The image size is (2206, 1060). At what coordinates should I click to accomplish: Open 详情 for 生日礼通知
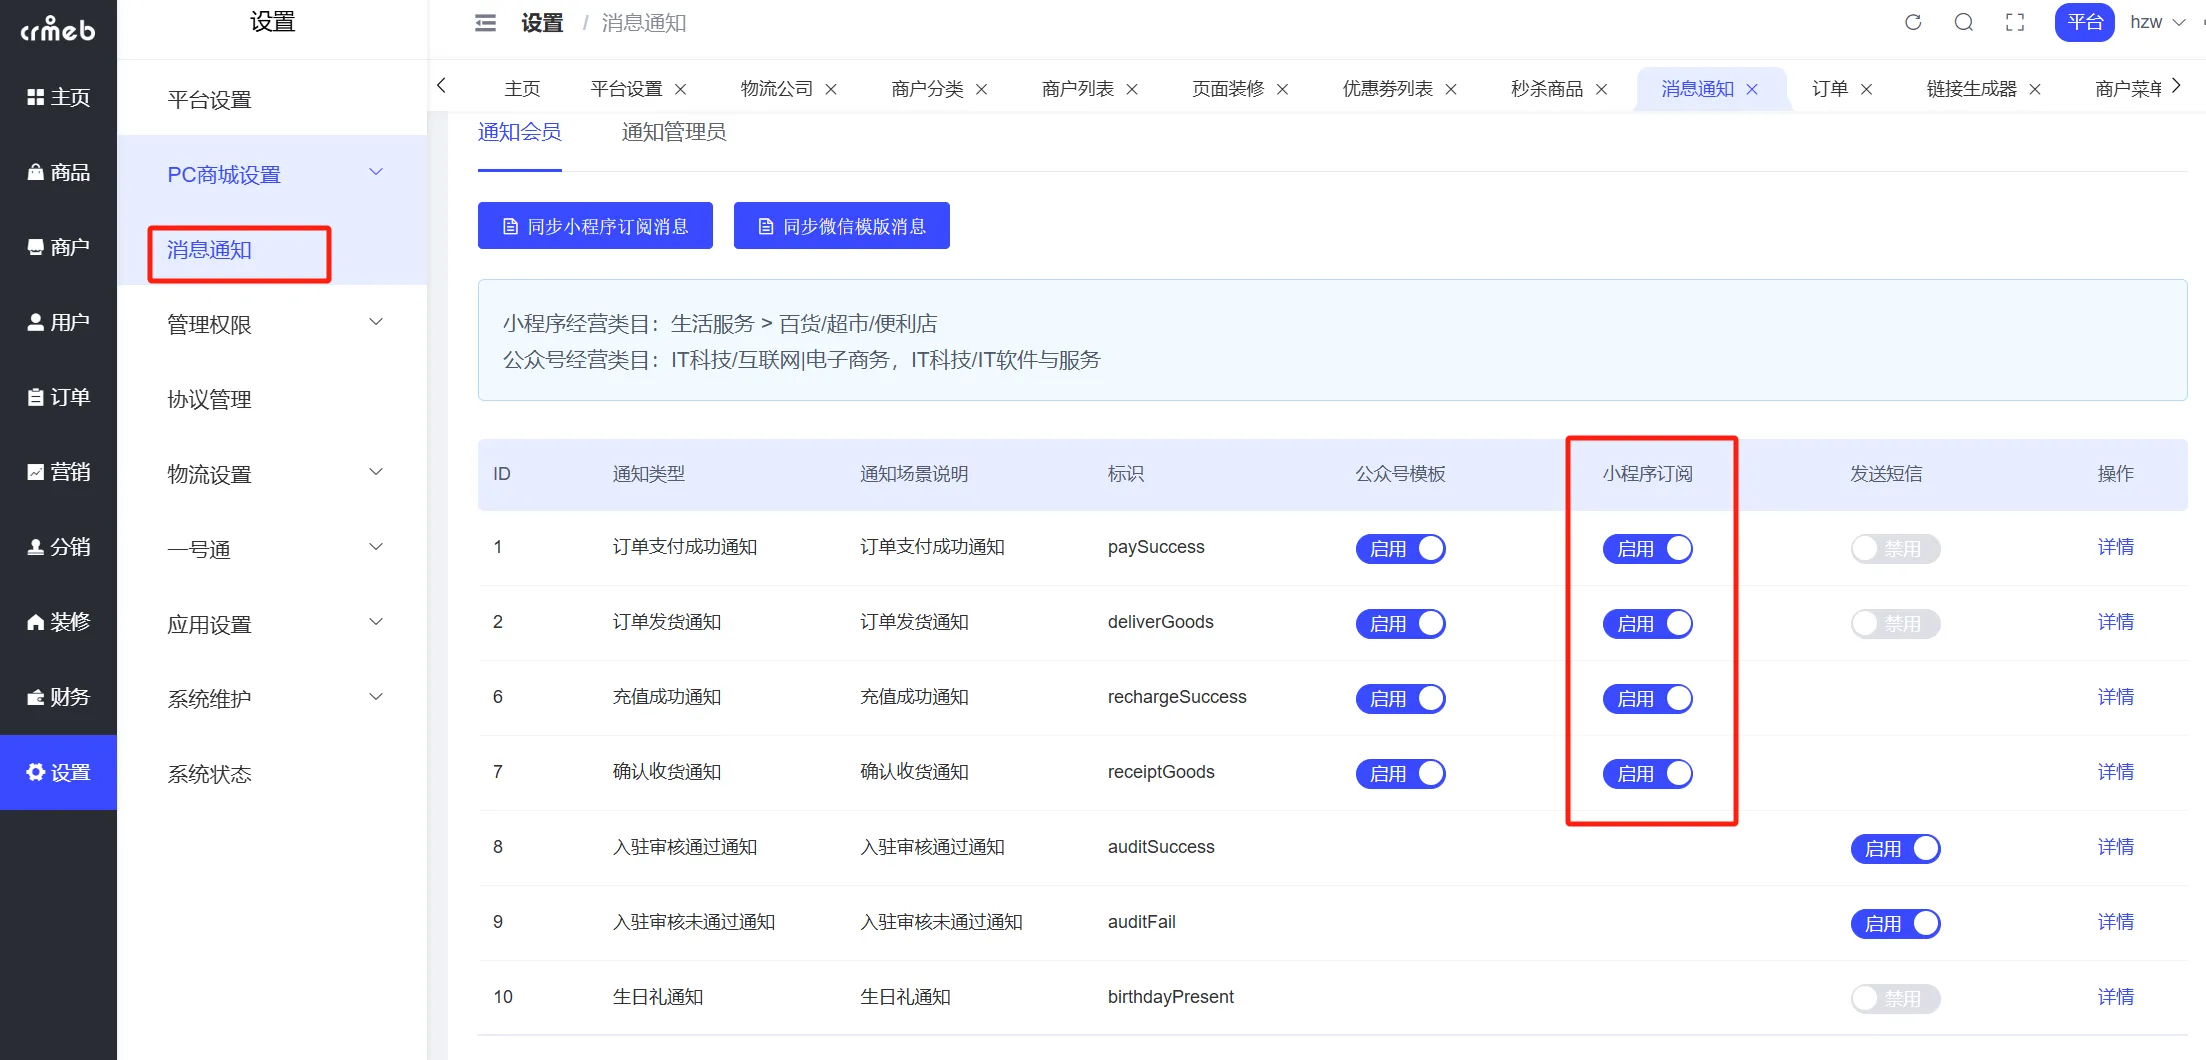coord(2115,997)
